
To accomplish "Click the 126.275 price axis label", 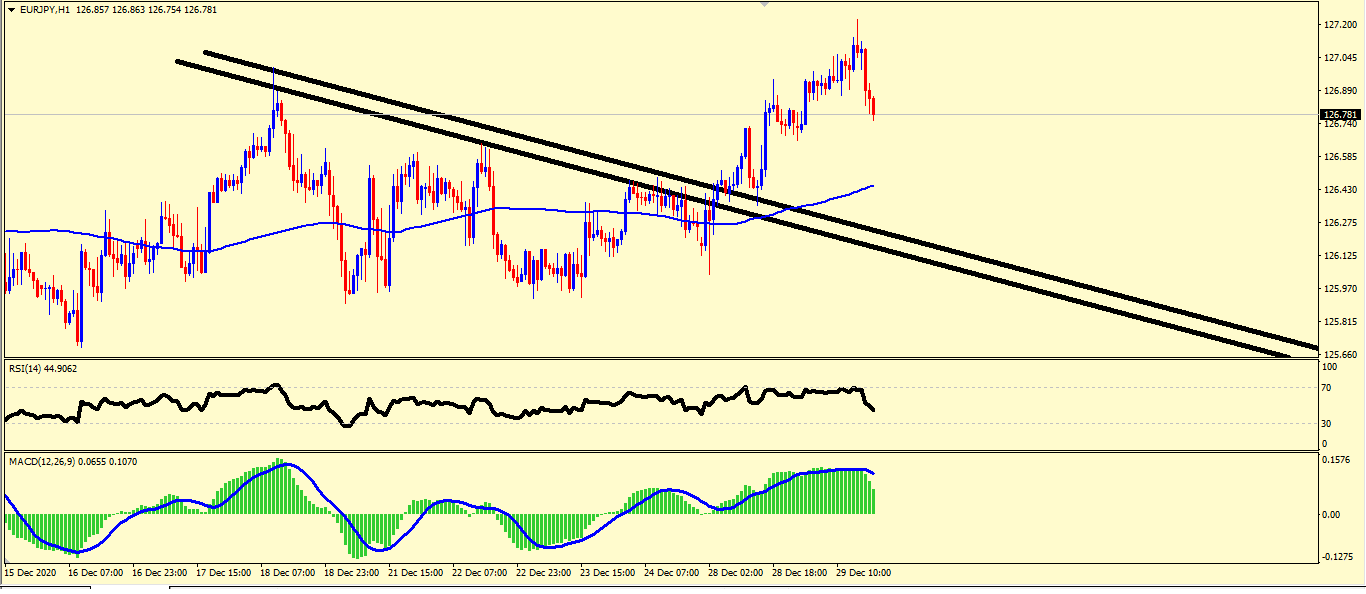I will 1339,223.
